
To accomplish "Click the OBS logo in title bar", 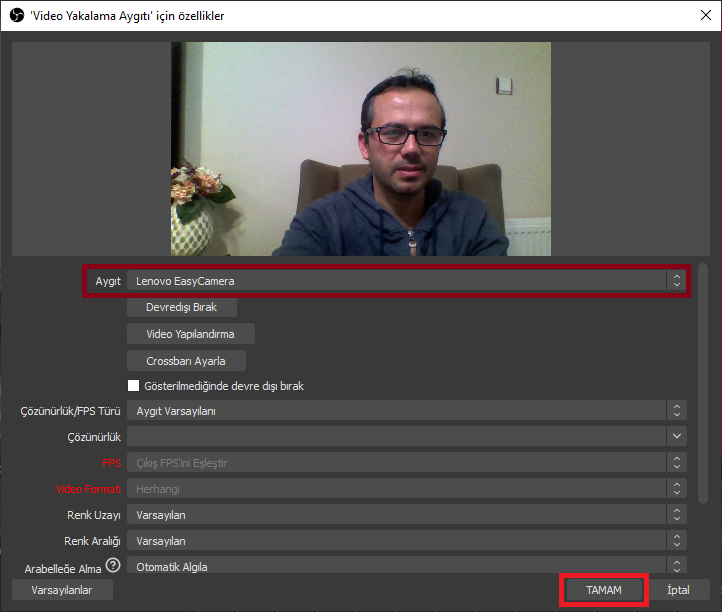I will pyautogui.click(x=17, y=16).
